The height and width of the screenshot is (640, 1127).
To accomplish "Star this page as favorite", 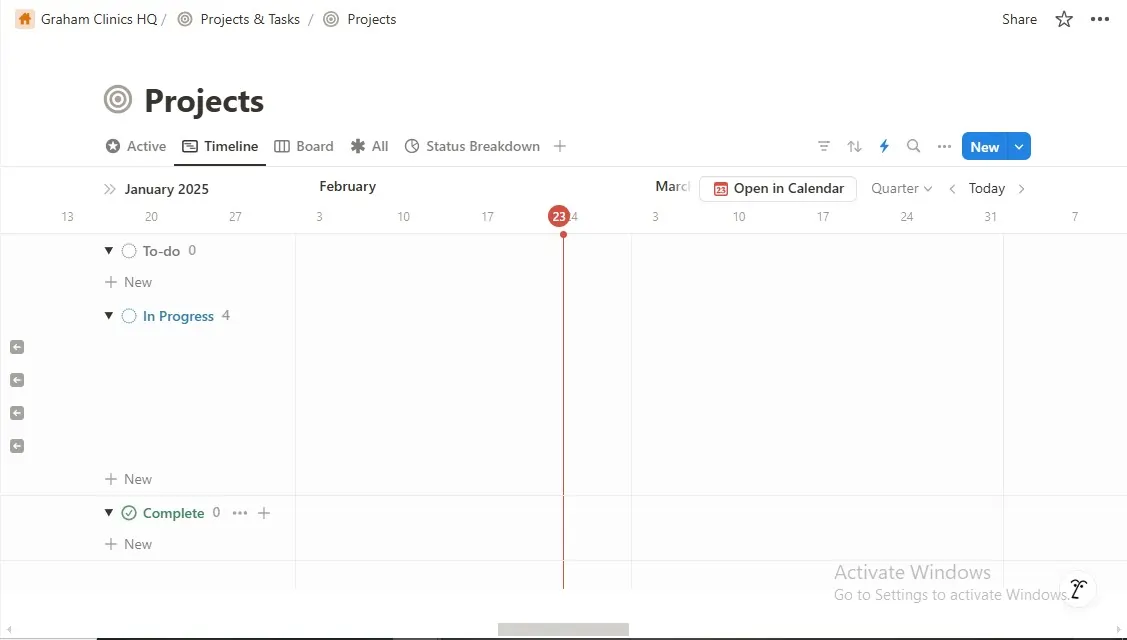I will point(1064,19).
